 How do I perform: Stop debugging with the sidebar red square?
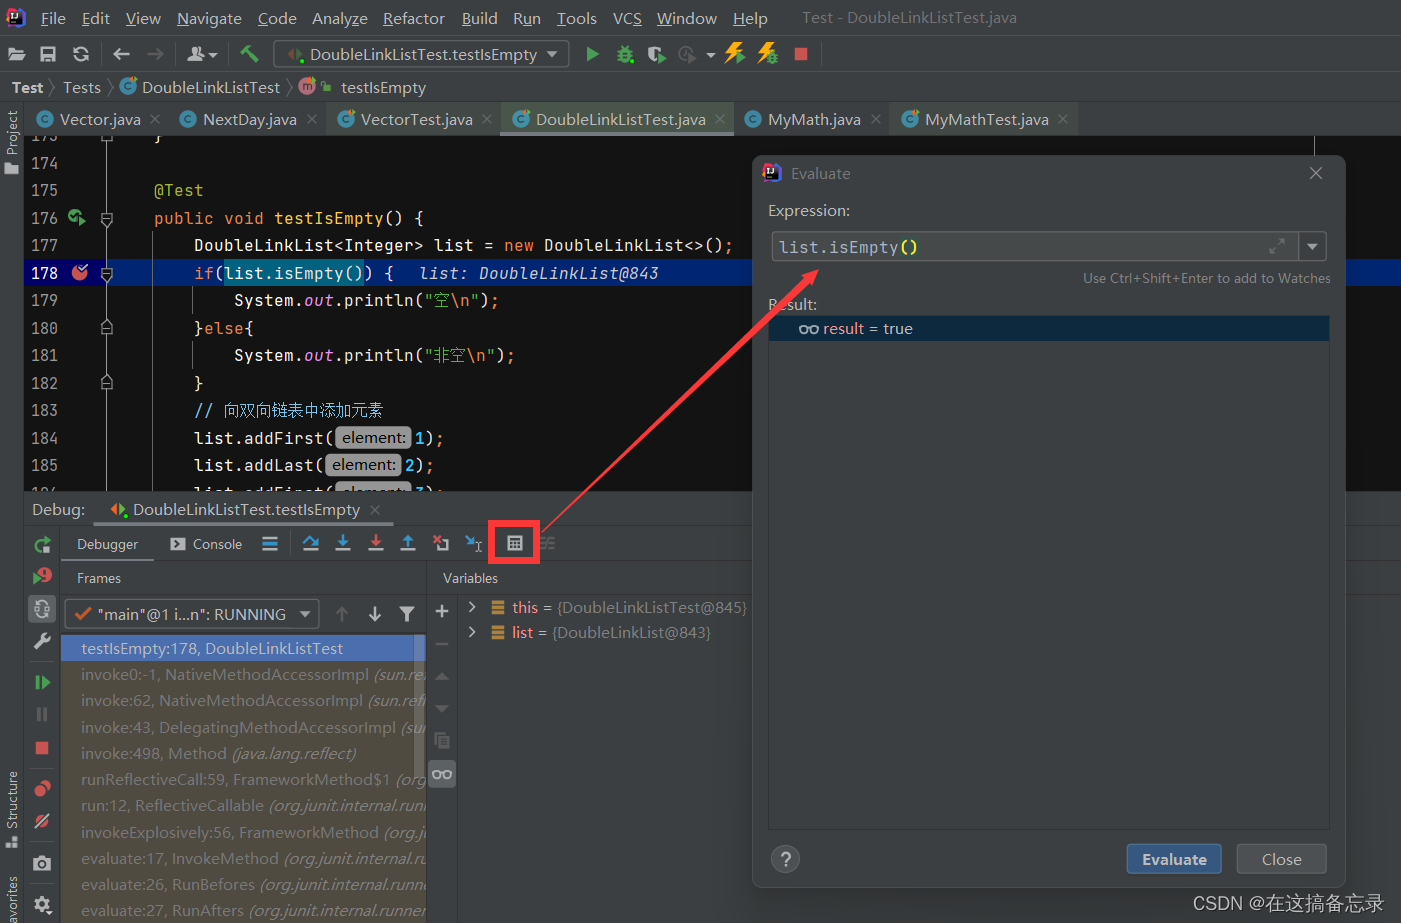coord(42,748)
